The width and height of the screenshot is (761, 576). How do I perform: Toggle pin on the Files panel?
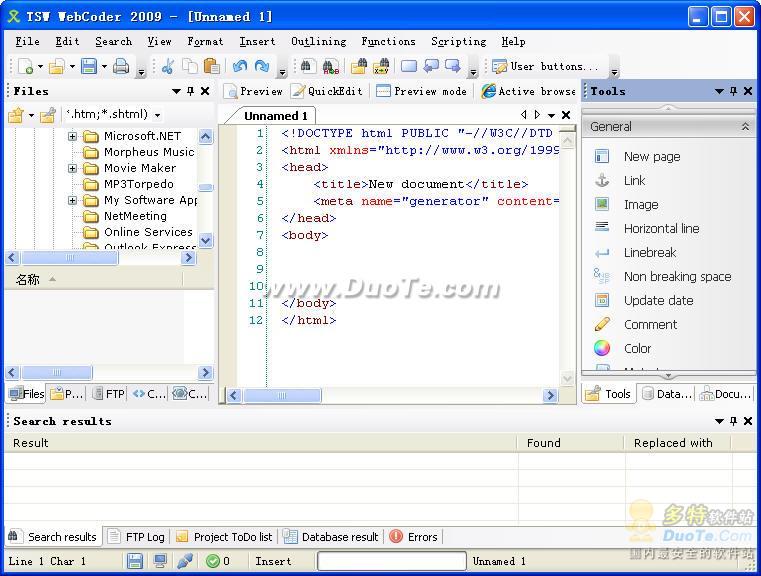point(191,91)
